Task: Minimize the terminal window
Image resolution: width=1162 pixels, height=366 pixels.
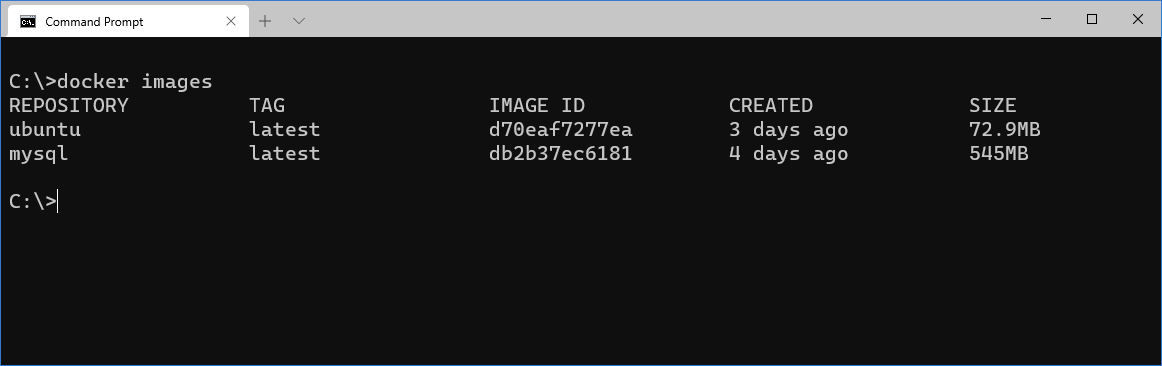Action: tap(1046, 20)
